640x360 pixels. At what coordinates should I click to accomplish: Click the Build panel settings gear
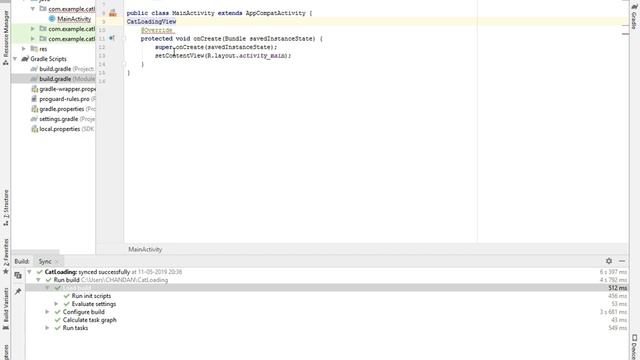[609, 261]
